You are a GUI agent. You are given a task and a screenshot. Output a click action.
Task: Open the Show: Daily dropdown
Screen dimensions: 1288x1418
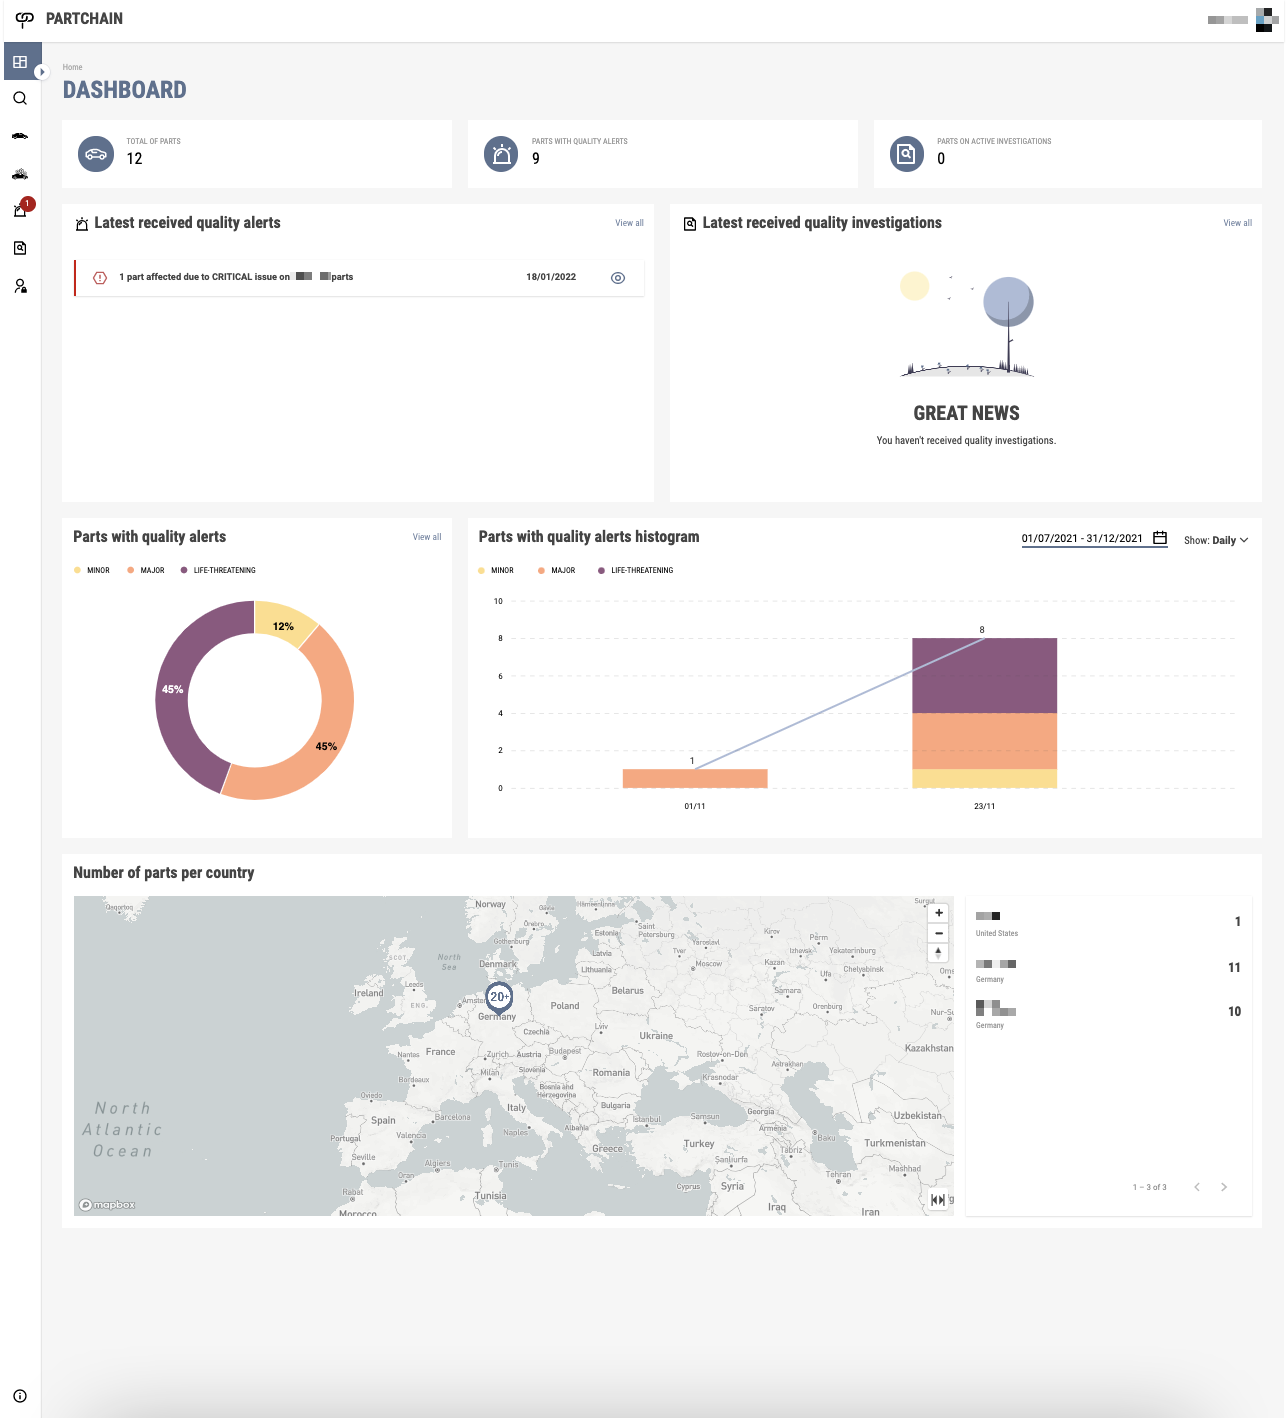click(1216, 540)
